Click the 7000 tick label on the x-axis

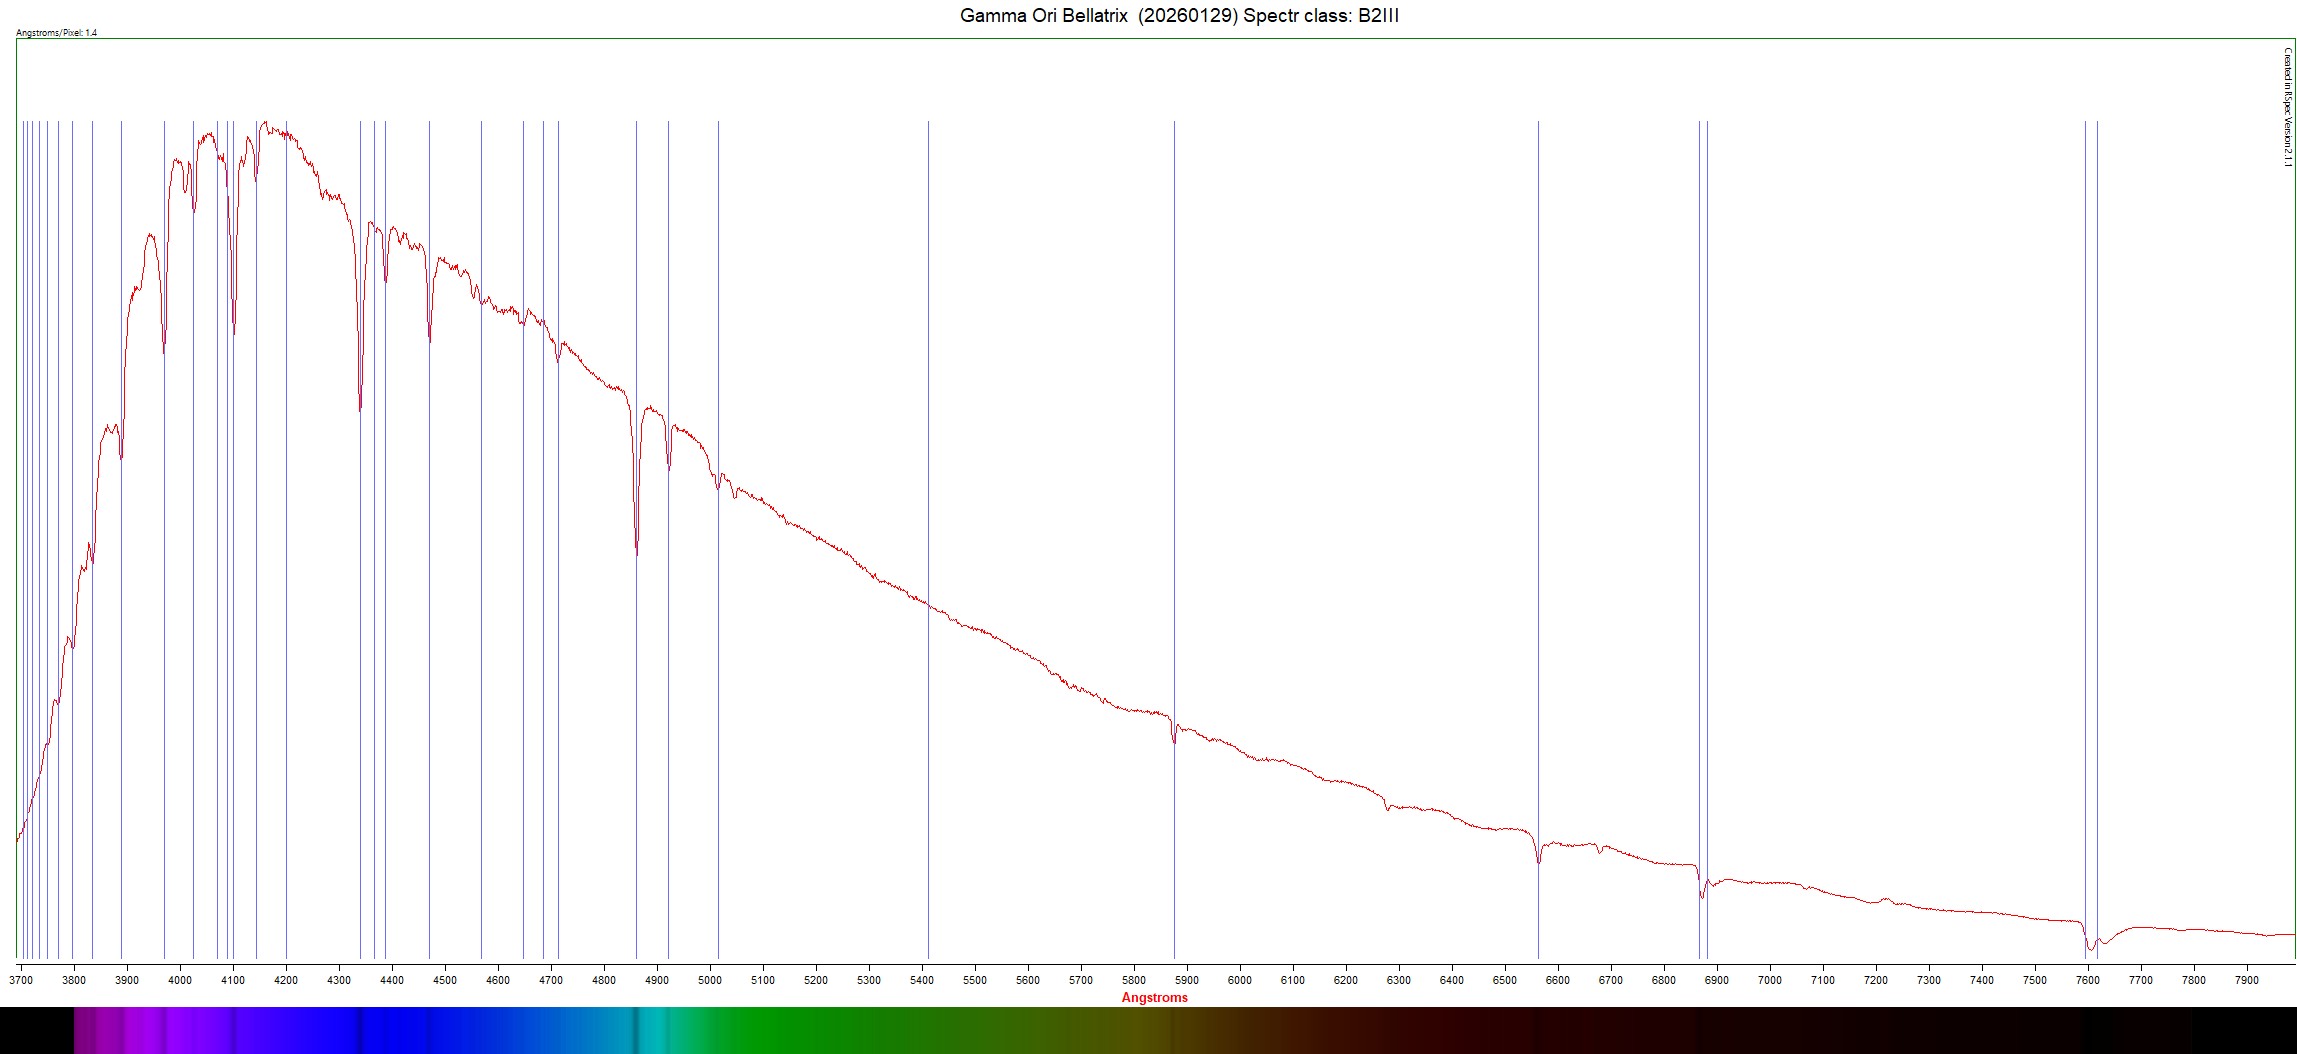1769,980
